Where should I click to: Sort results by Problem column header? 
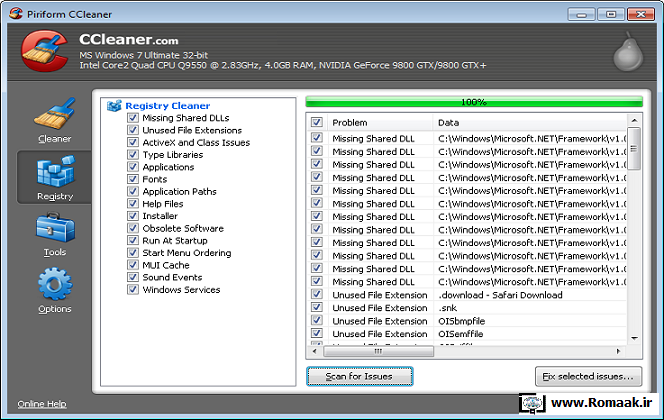(379, 122)
